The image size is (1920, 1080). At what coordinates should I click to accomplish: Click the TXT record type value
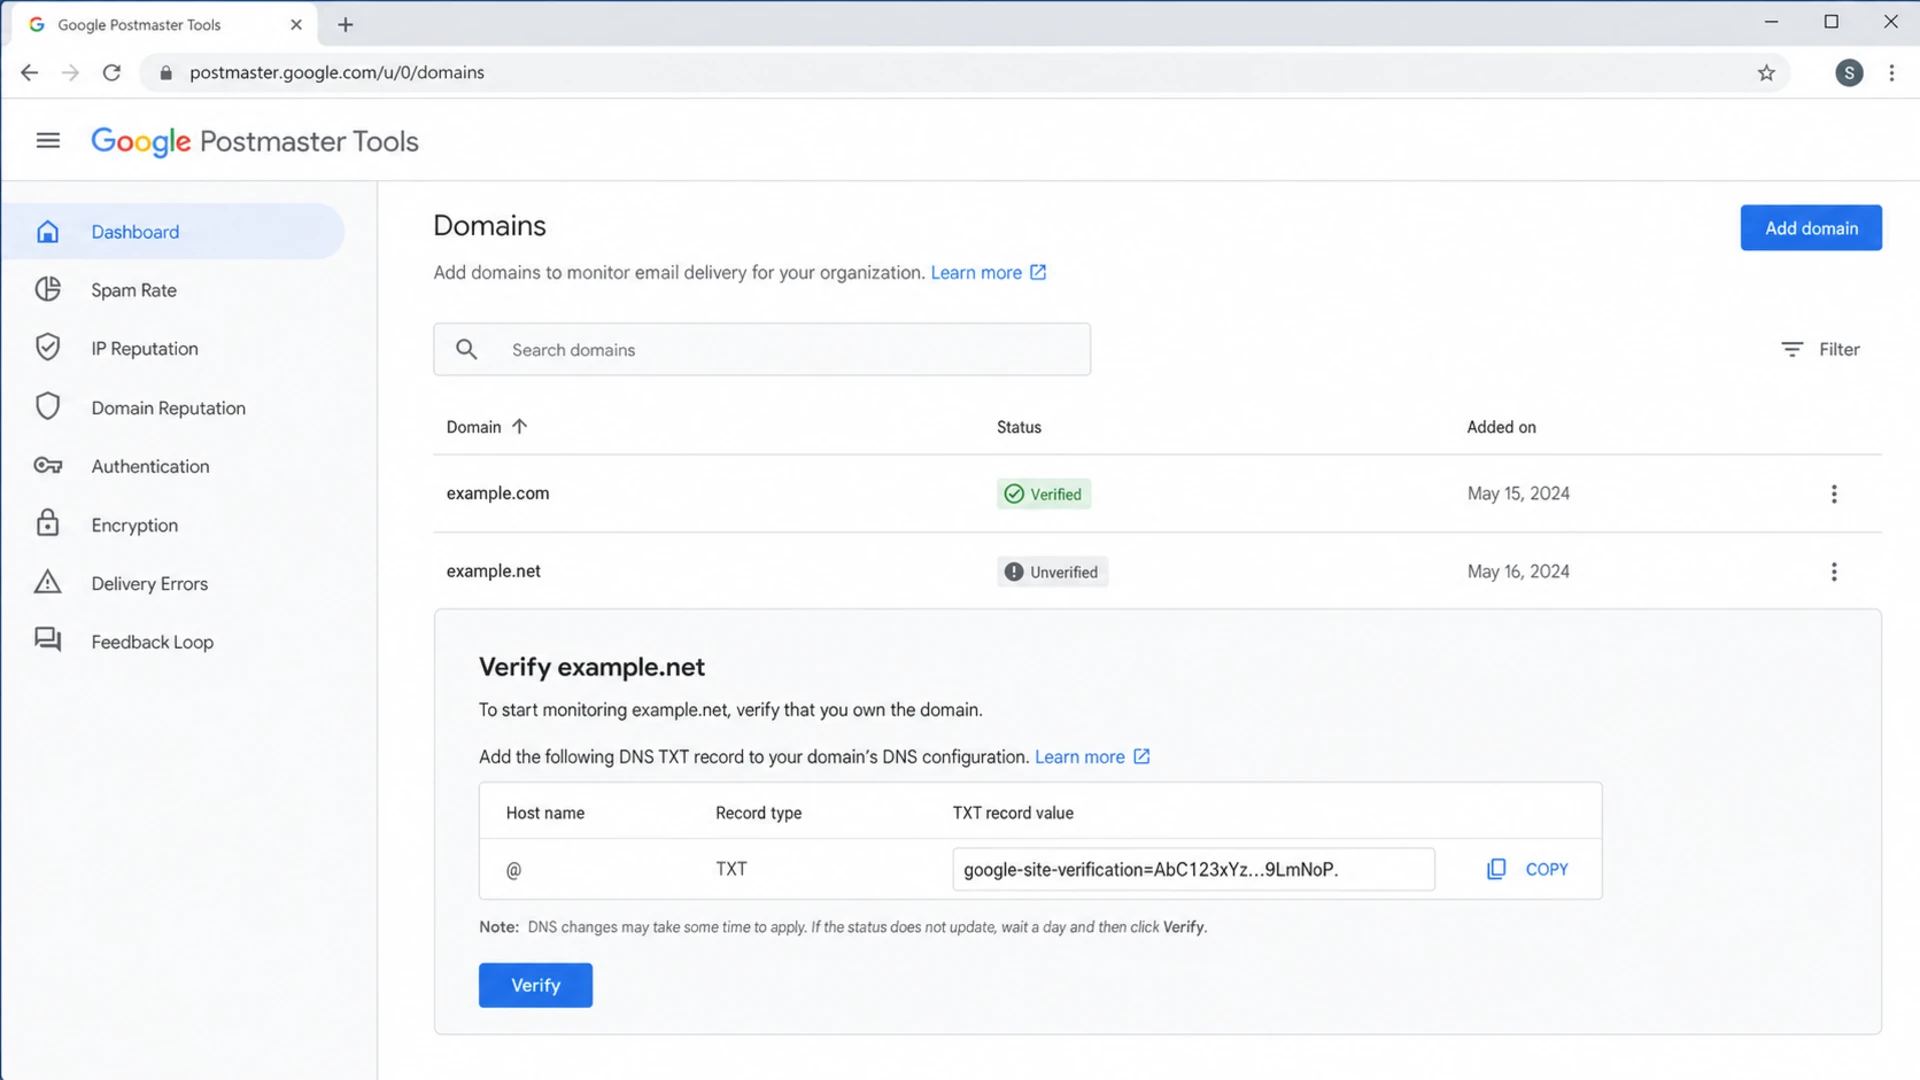[731, 869]
